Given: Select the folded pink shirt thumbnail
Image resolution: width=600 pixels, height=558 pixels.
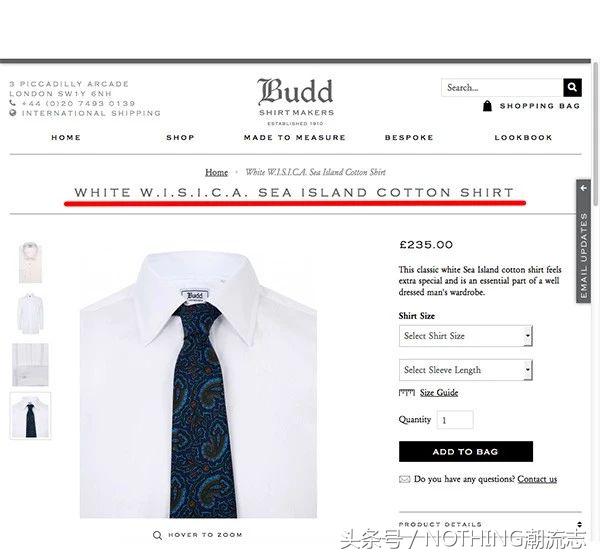Looking at the screenshot, I should coord(30,263).
